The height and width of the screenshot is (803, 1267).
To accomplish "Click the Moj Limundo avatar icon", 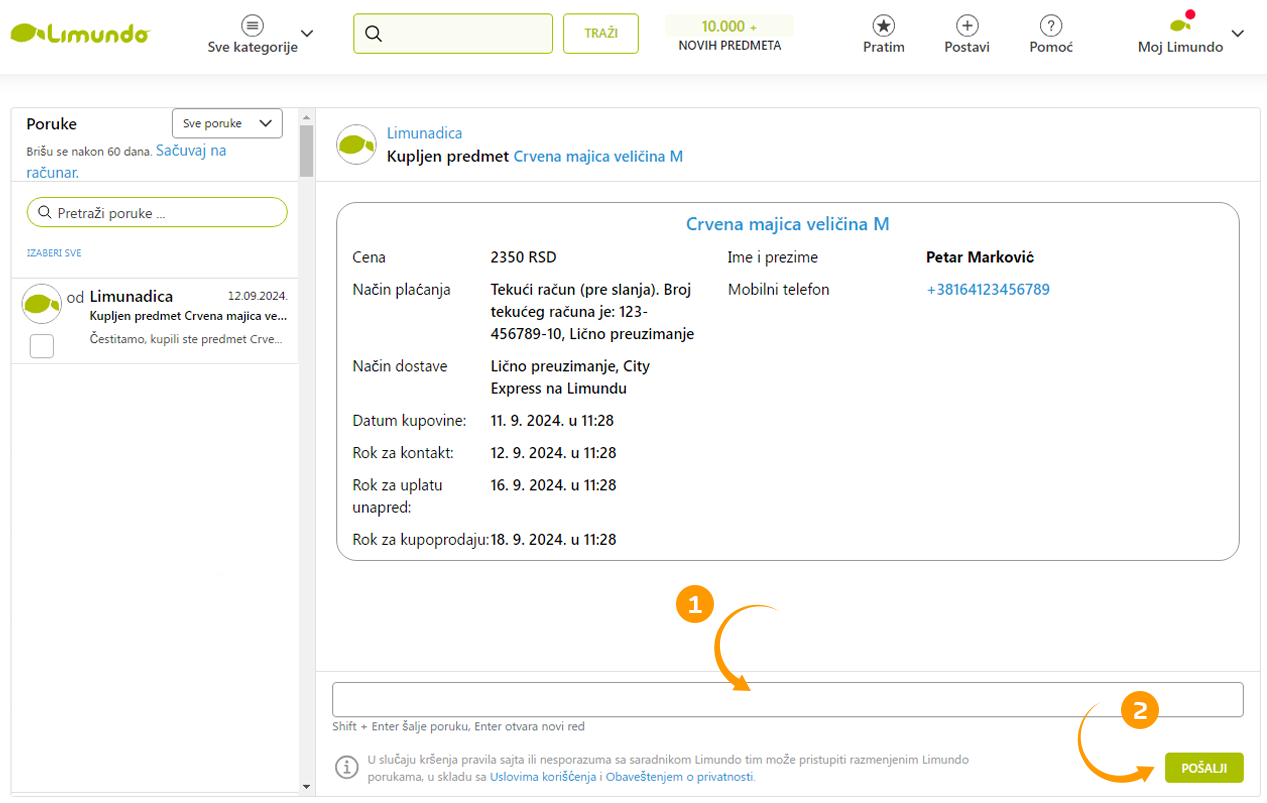I will point(1181,23).
